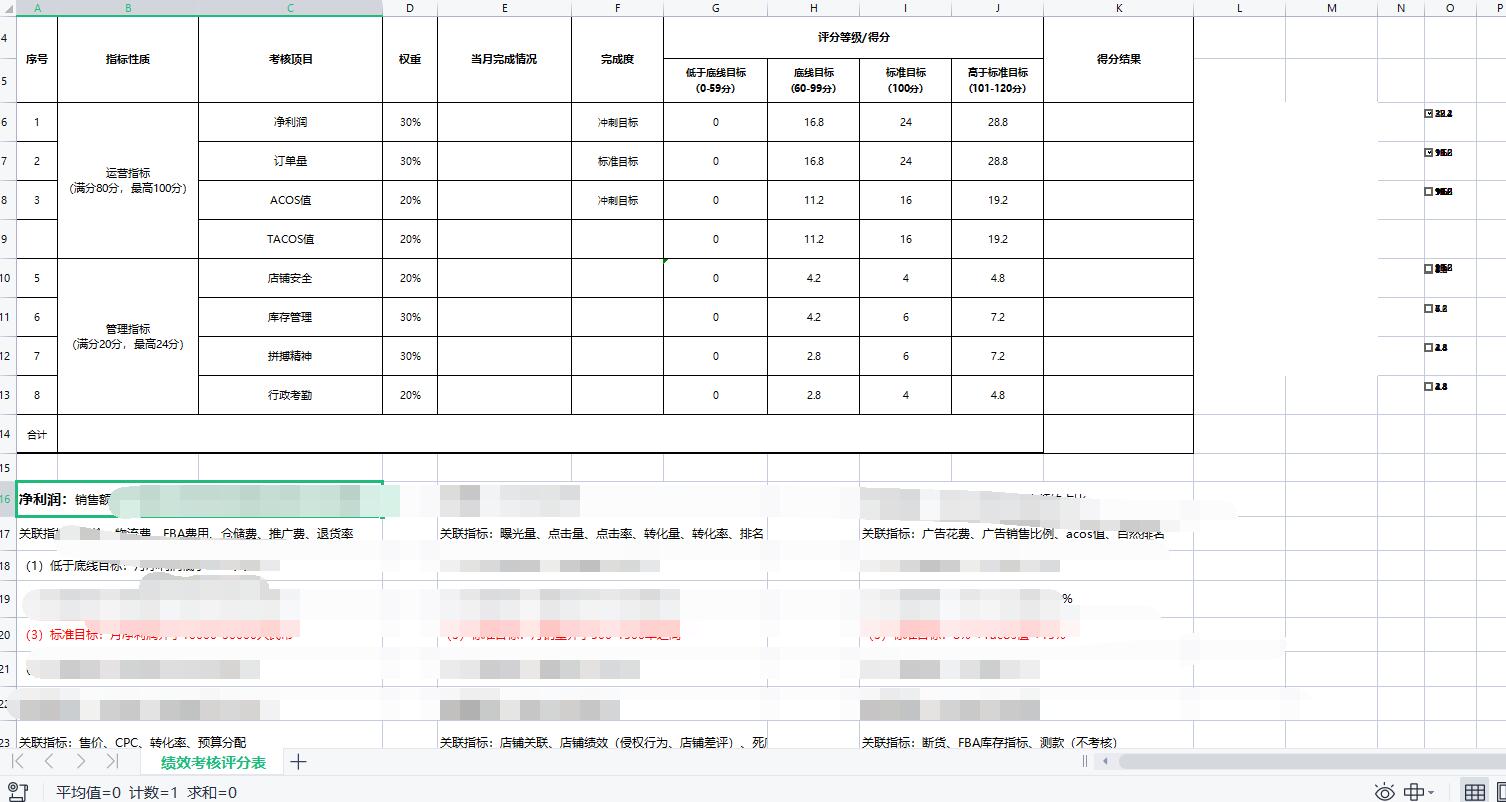Select the 拼搏精神 cell
This screenshot has height=802, width=1506.
coord(290,356)
